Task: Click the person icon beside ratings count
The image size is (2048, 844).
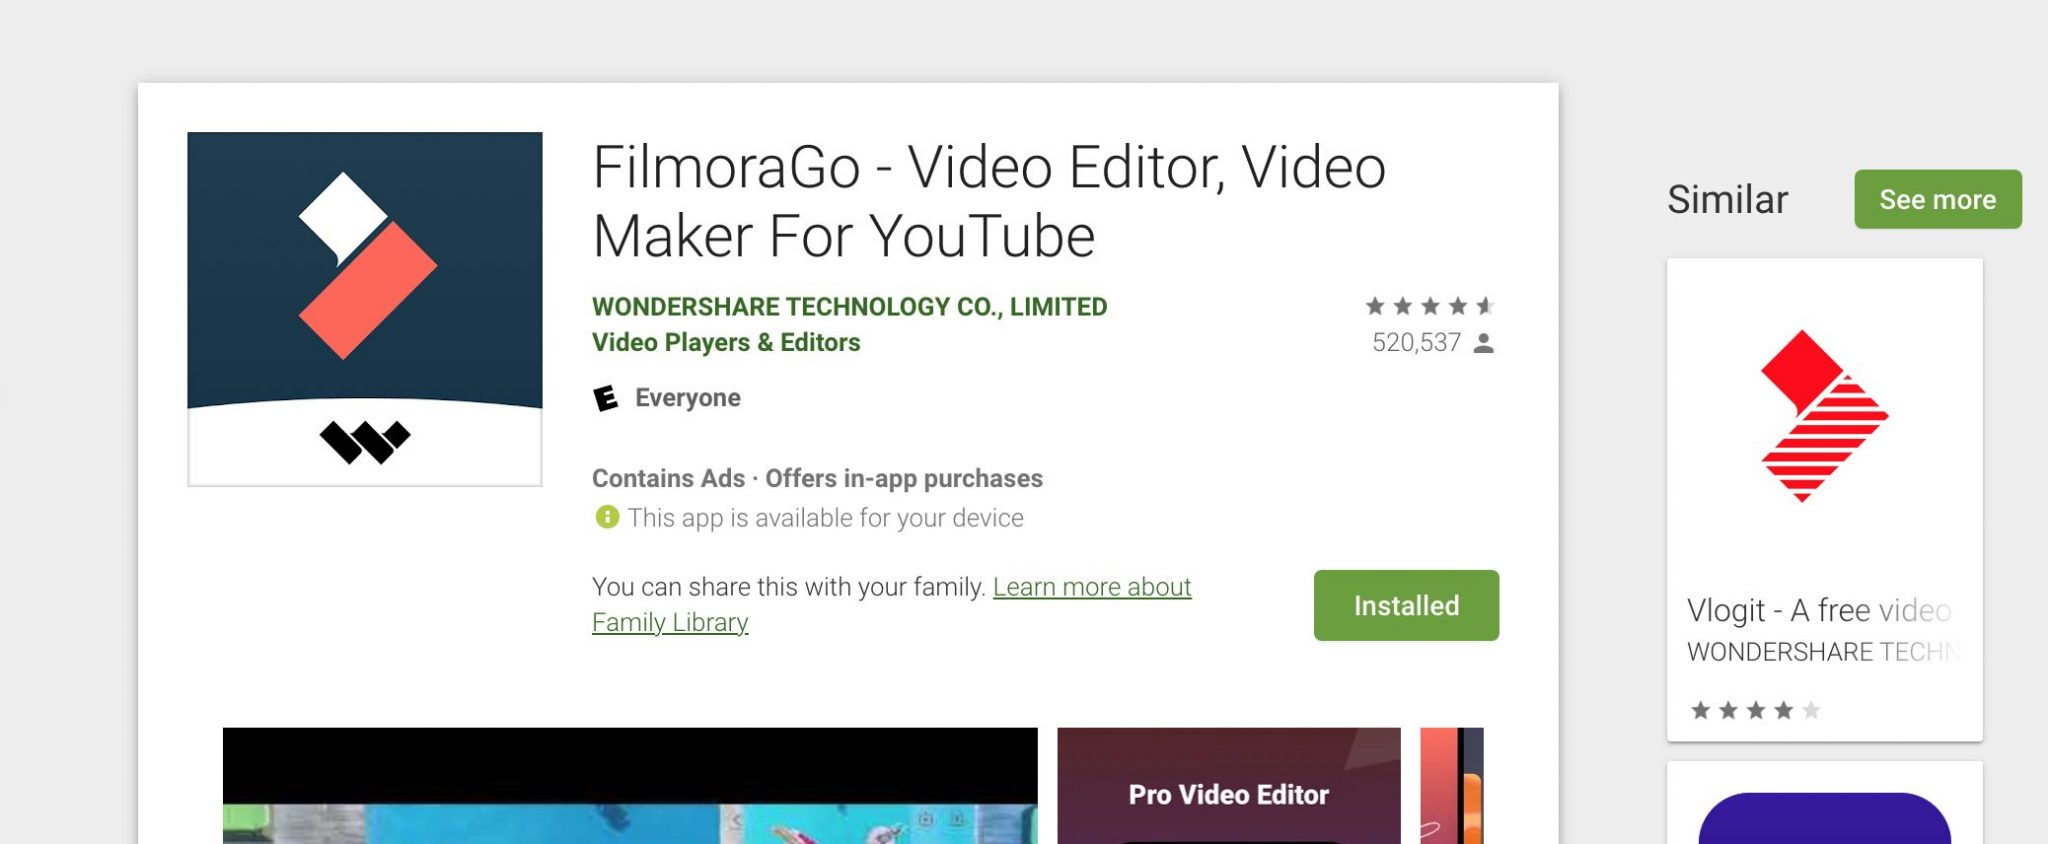Action: tap(1484, 343)
